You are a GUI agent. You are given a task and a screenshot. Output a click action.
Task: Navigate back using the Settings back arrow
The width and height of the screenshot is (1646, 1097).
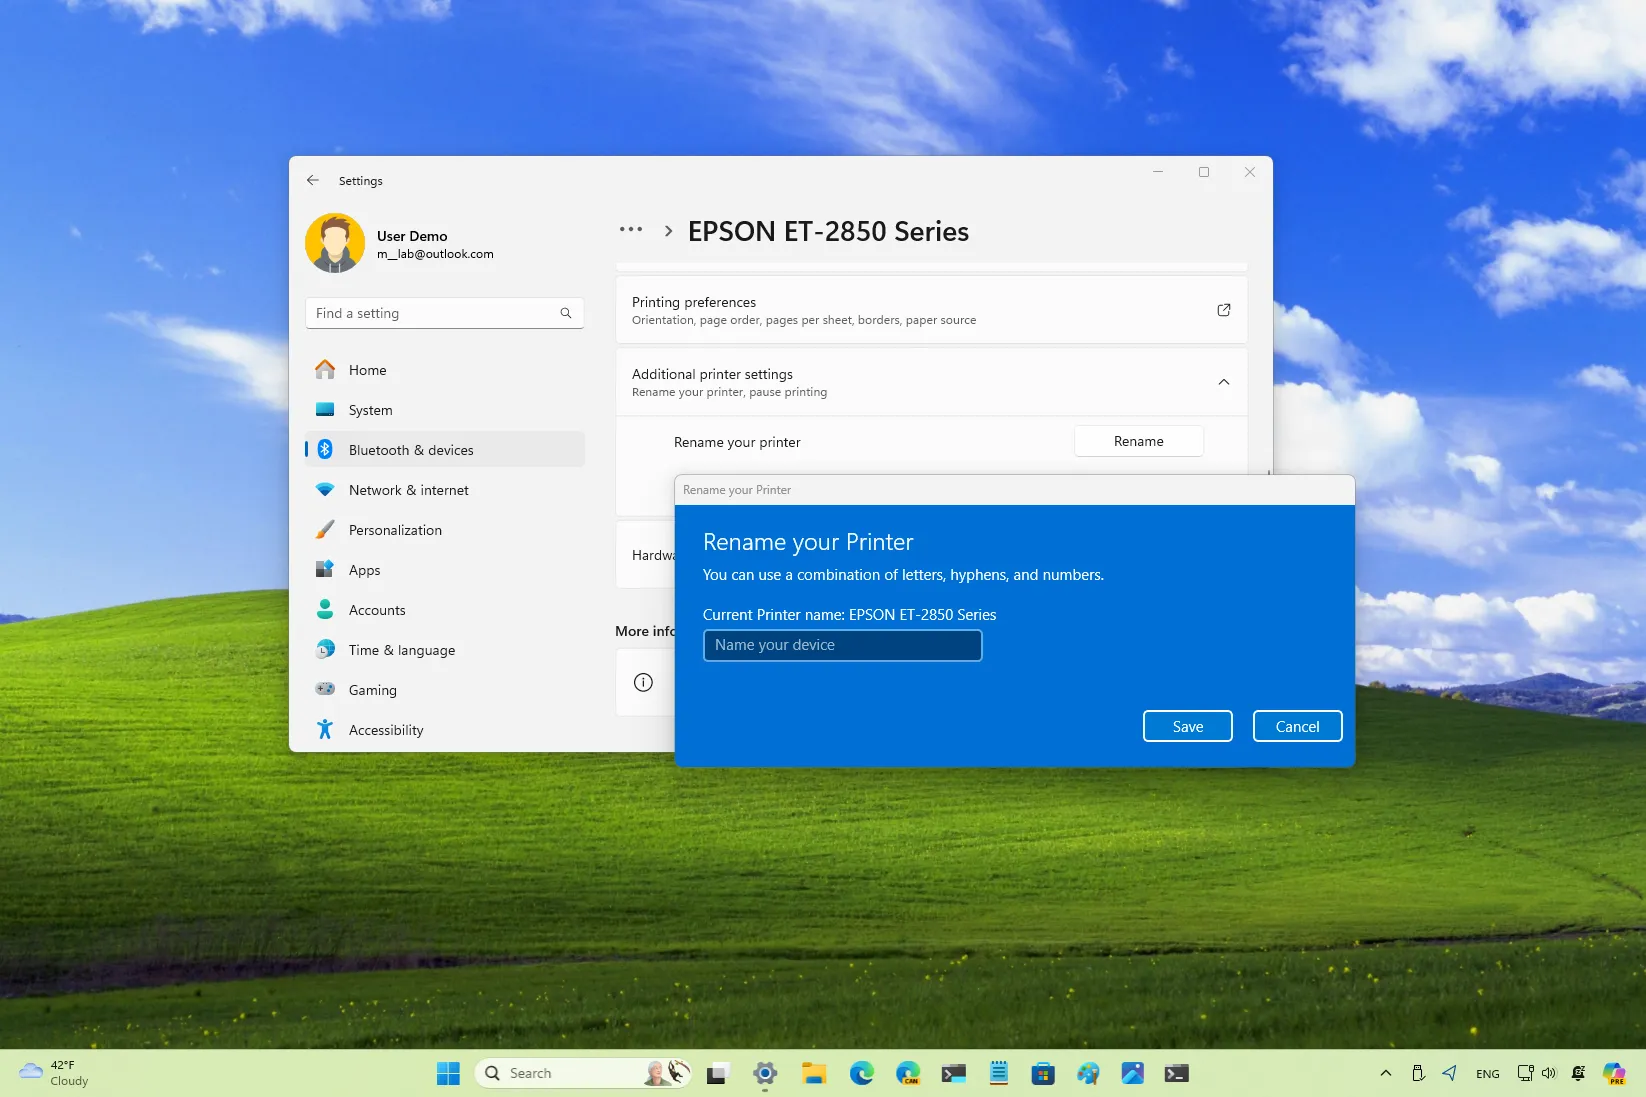tap(313, 180)
